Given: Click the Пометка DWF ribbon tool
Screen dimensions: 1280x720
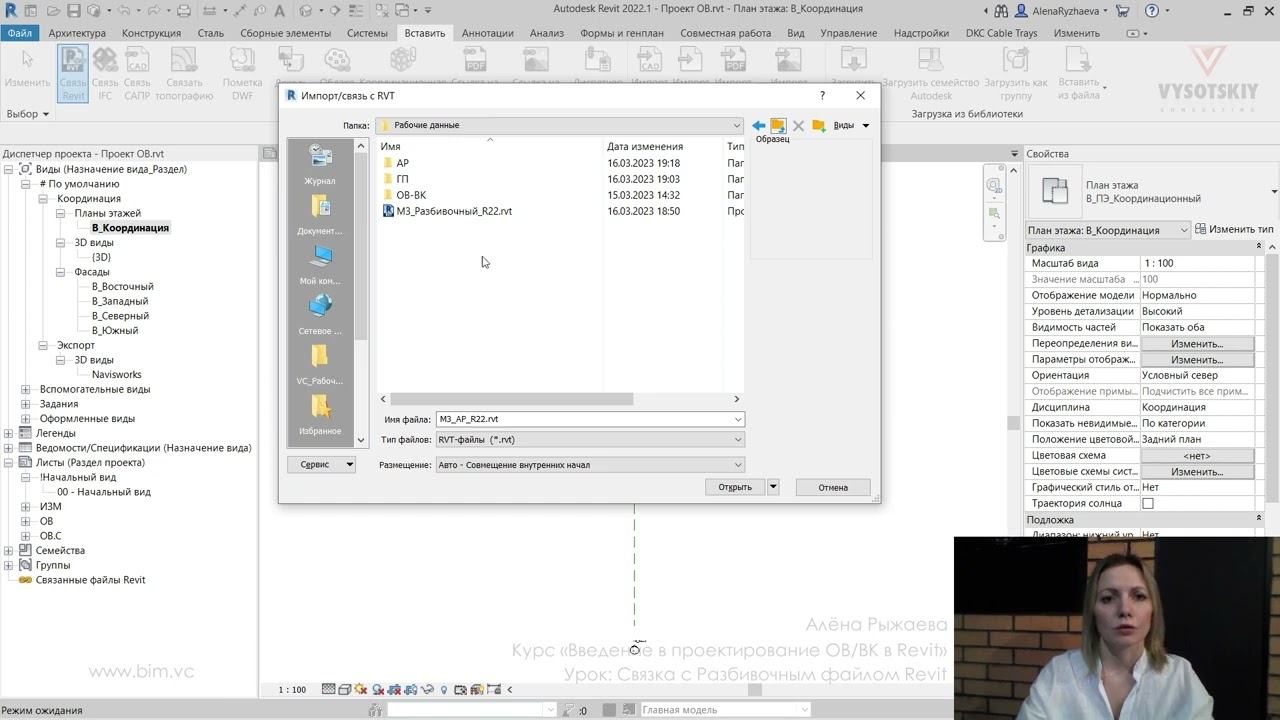Looking at the screenshot, I should (242, 74).
